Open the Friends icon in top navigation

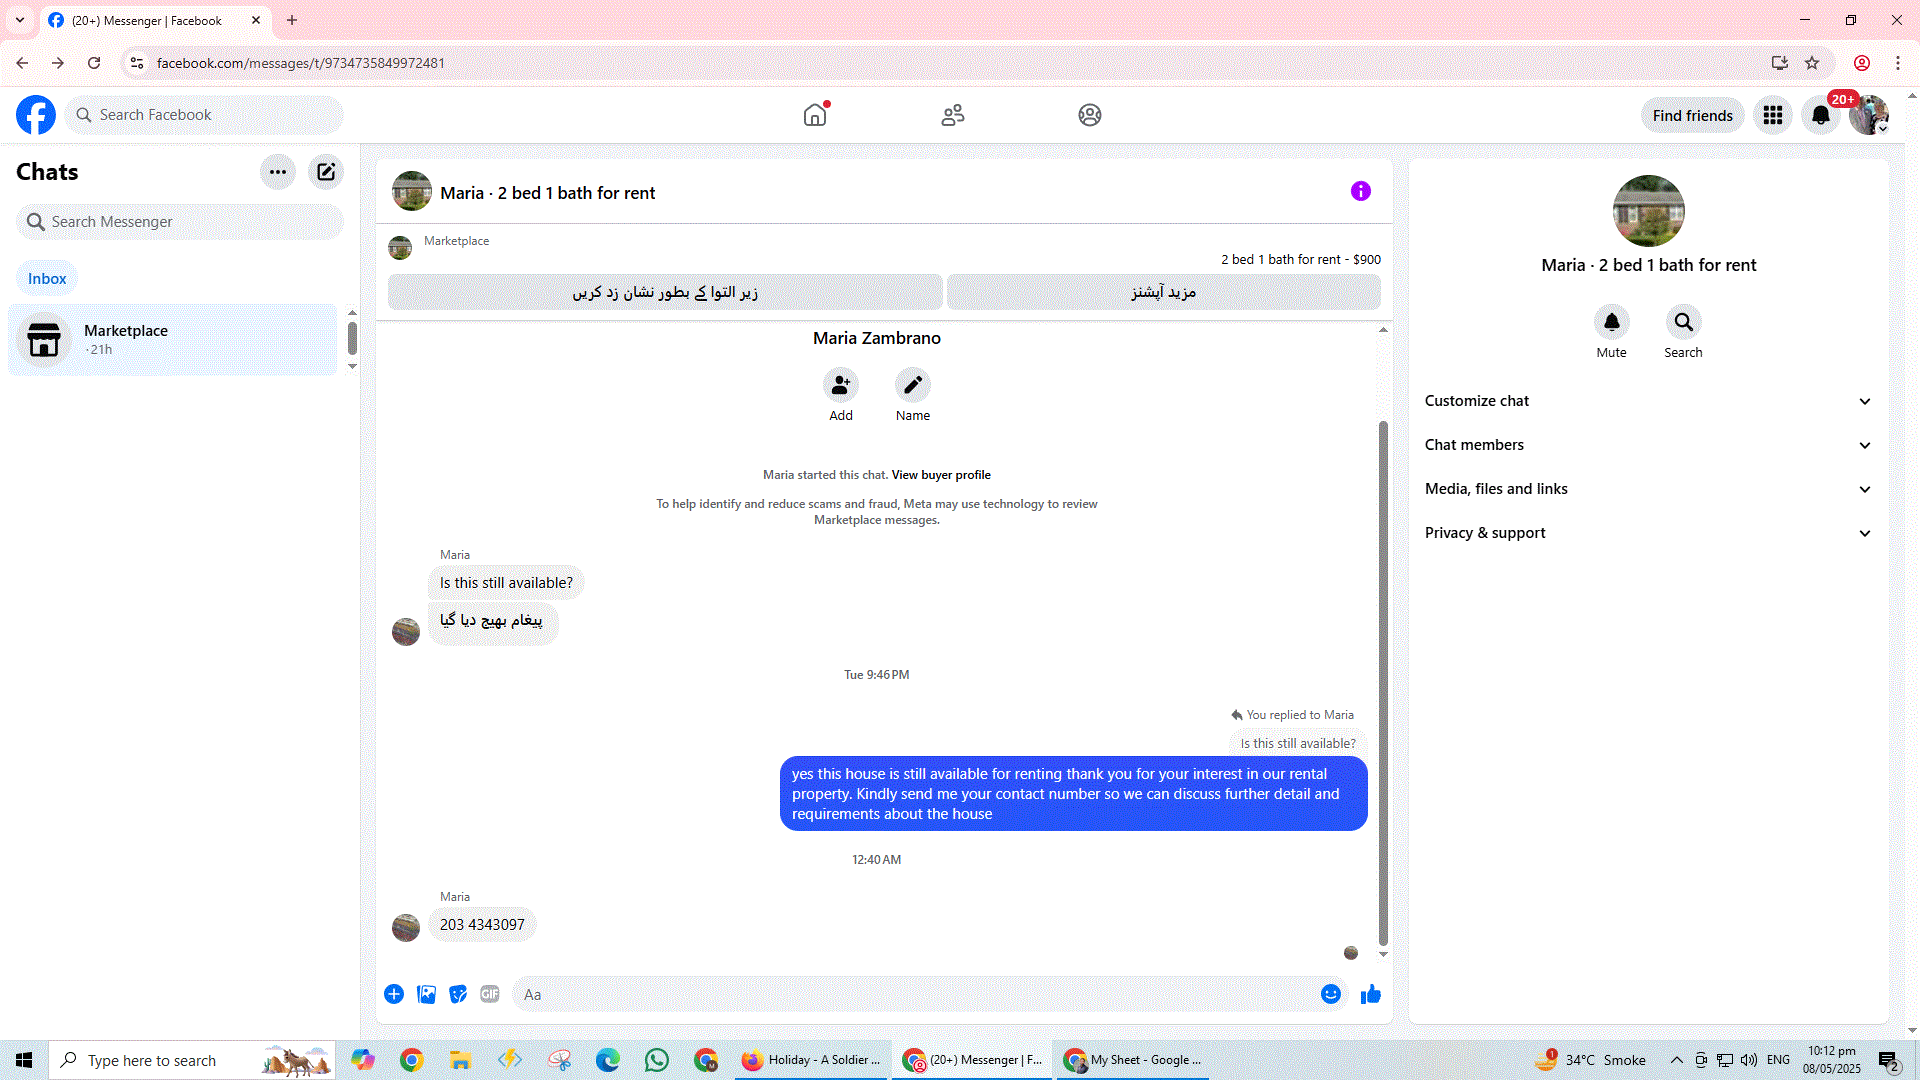[953, 115]
